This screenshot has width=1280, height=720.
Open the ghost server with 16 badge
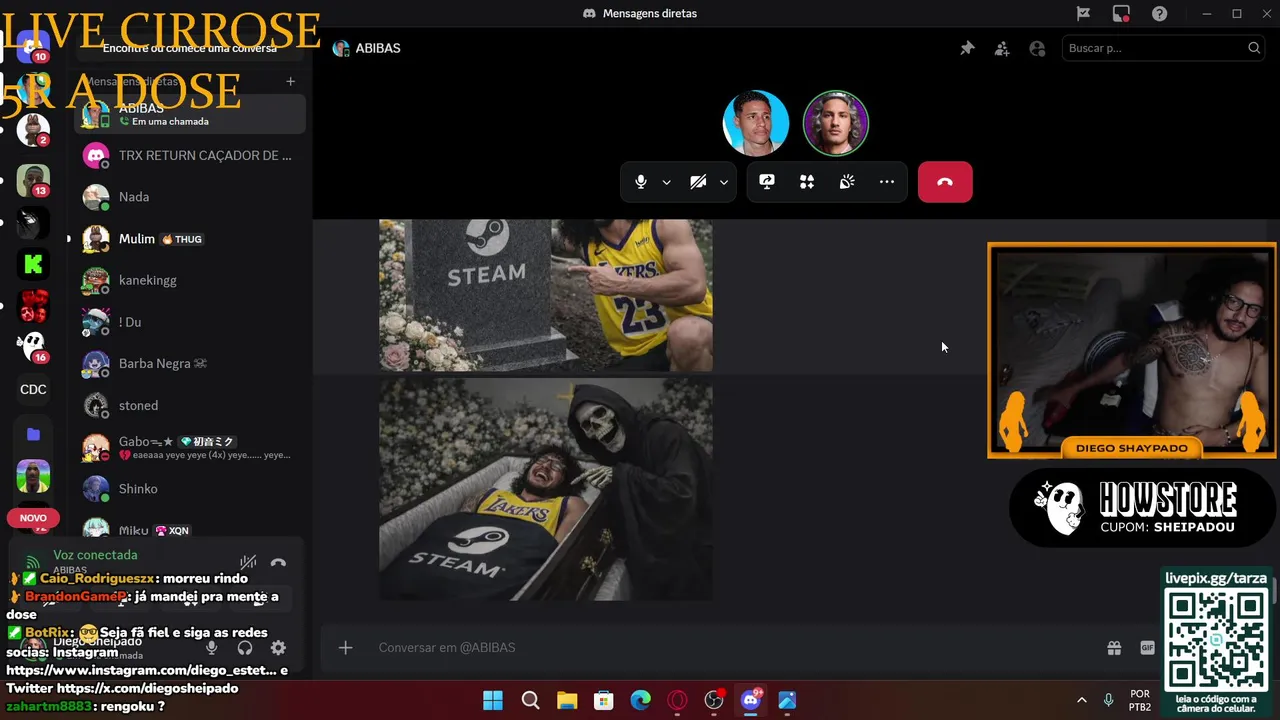[x=33, y=346]
